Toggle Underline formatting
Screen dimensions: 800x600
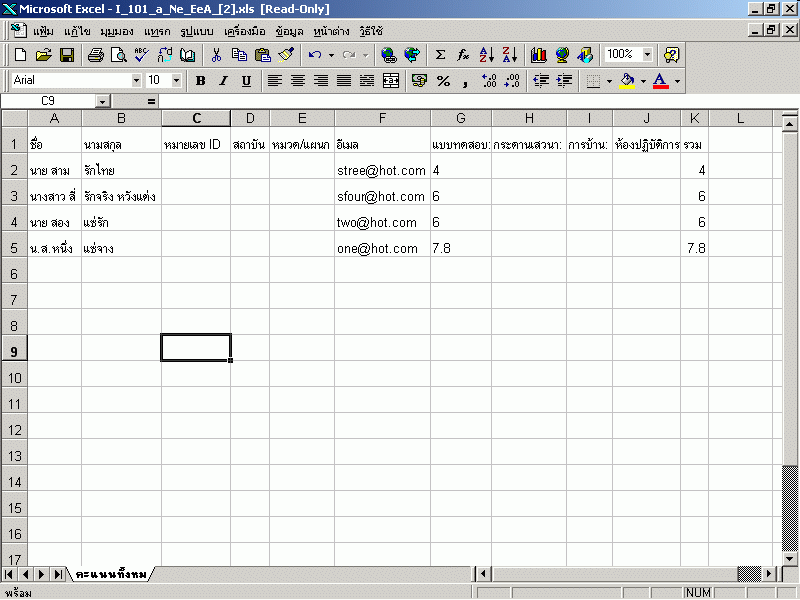pyautogui.click(x=246, y=80)
